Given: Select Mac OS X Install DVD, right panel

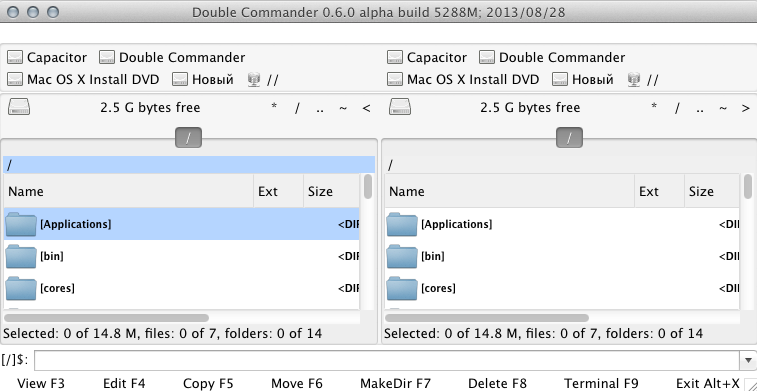Looking at the screenshot, I should 463,79.
